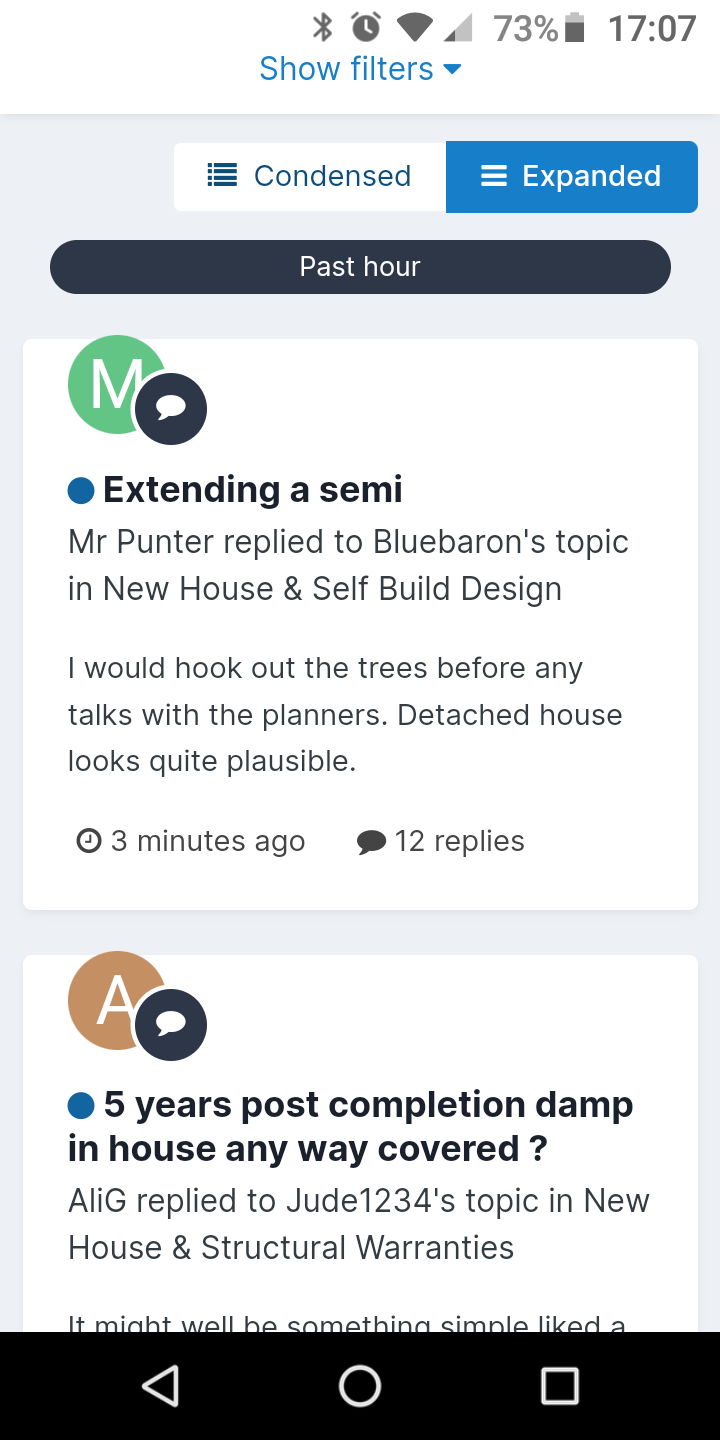Open 5 years post completion damp topic
The image size is (720, 1440).
(x=351, y=1127)
